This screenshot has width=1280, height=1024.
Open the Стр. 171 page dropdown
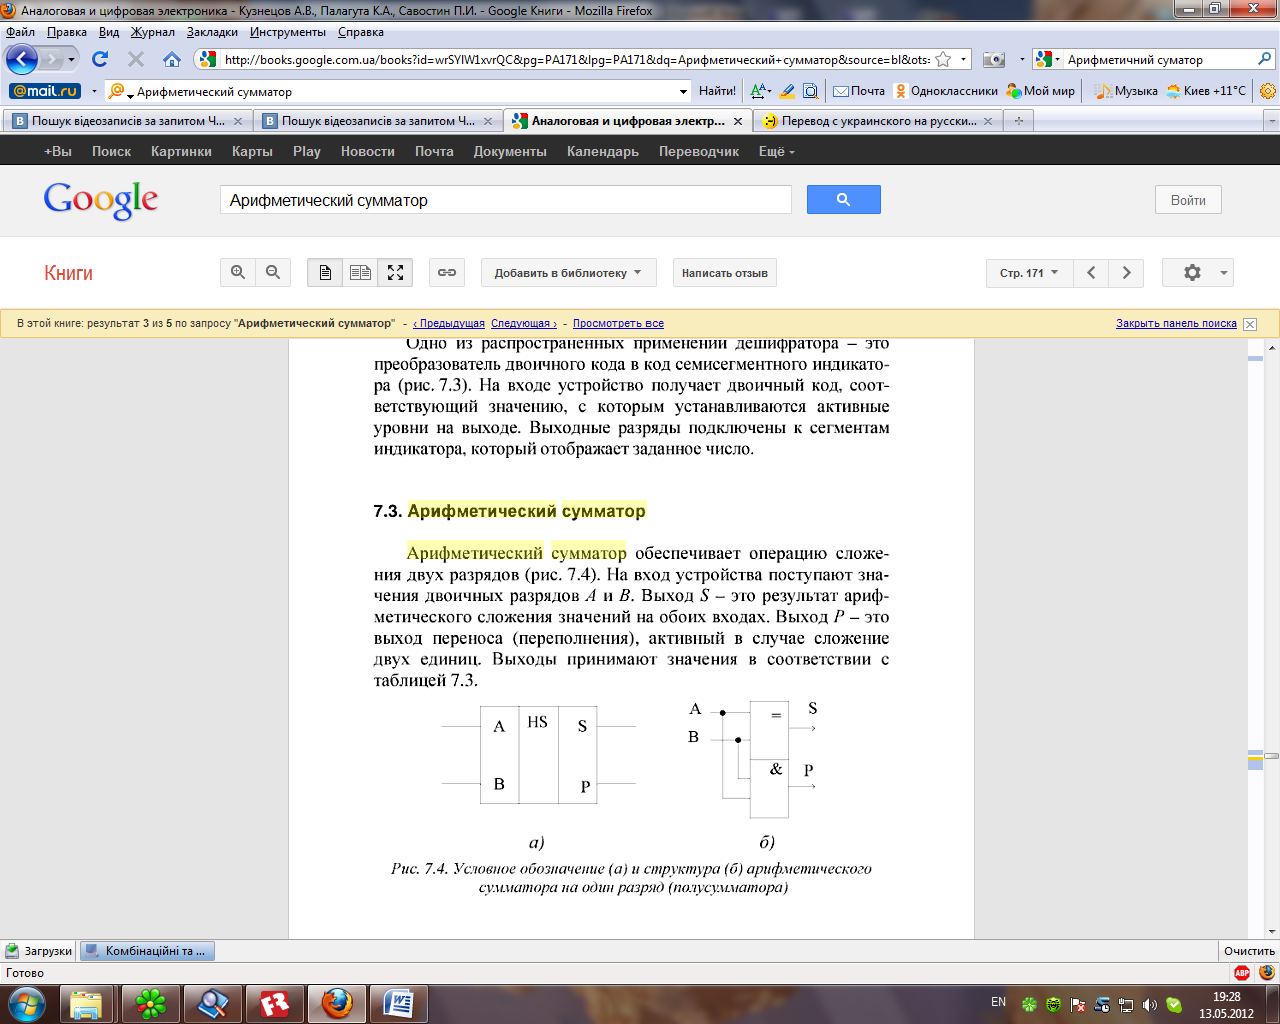pyautogui.click(x=1029, y=272)
